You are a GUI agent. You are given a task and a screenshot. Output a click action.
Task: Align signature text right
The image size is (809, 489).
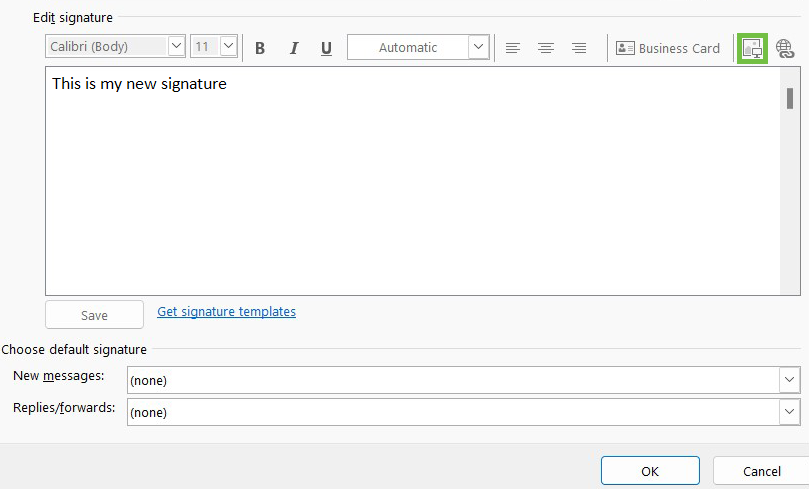[x=579, y=48]
